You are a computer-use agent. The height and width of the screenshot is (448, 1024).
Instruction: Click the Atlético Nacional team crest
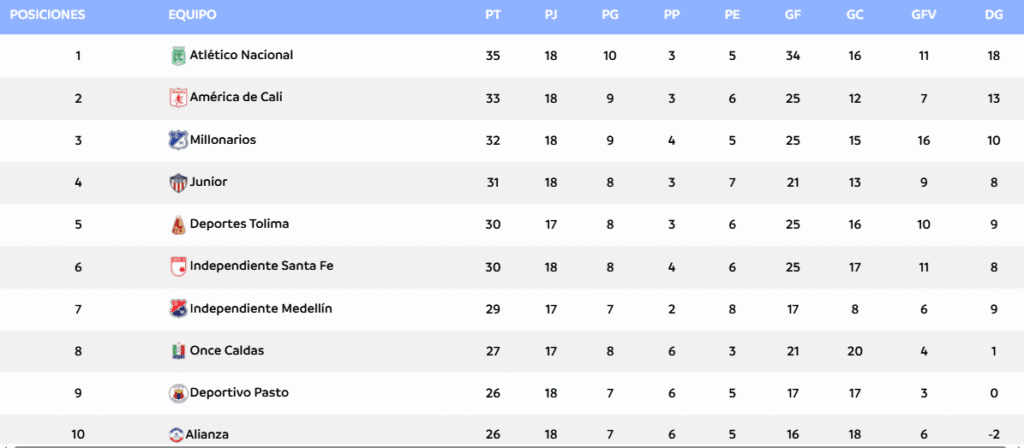[178, 56]
